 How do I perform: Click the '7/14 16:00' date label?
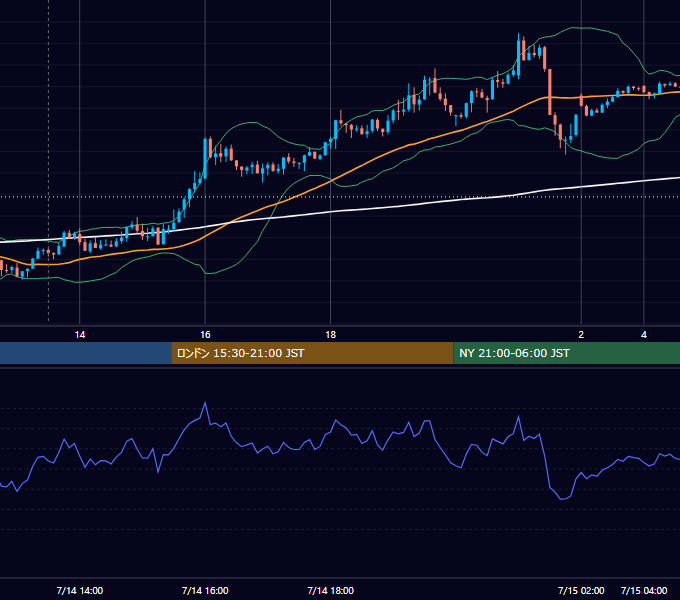pyautogui.click(x=205, y=591)
